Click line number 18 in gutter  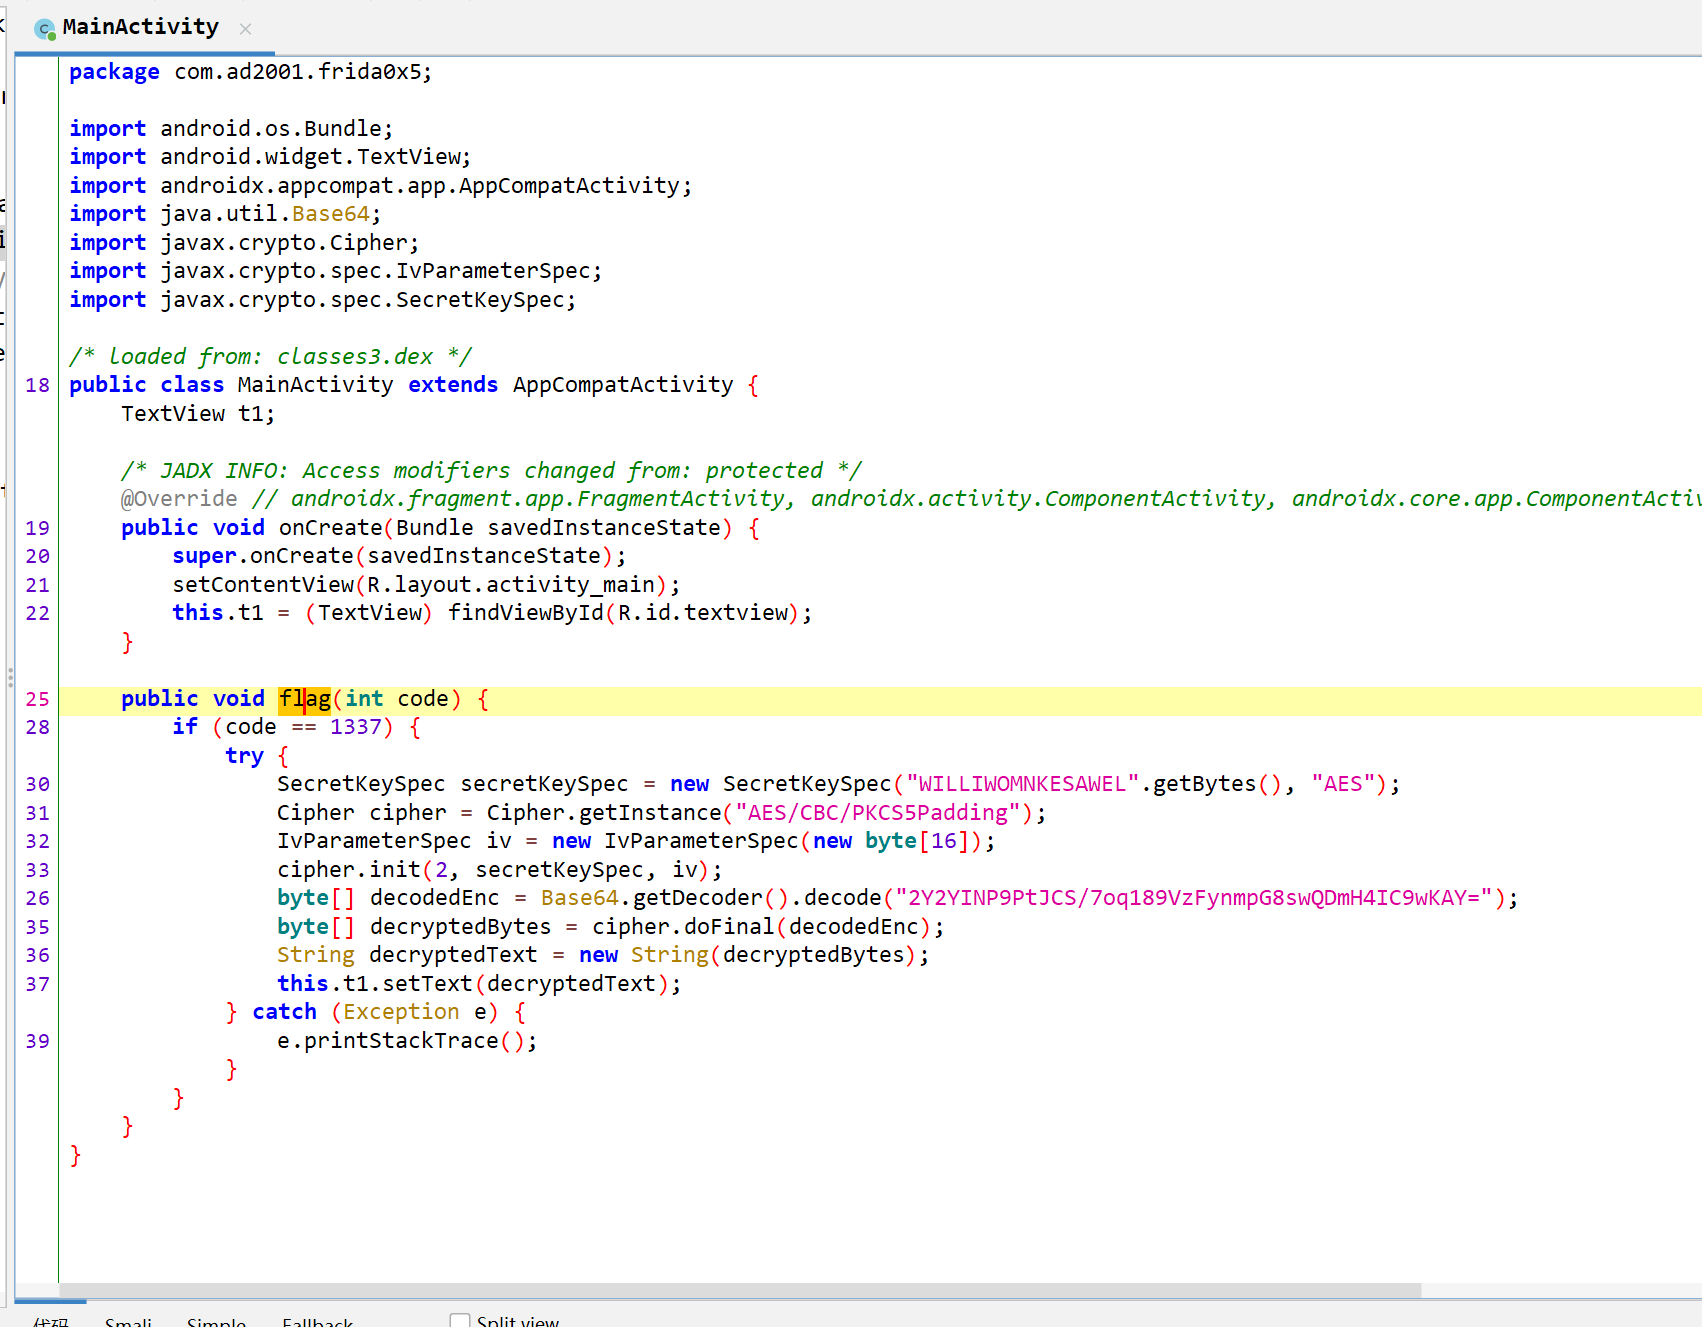[38, 385]
